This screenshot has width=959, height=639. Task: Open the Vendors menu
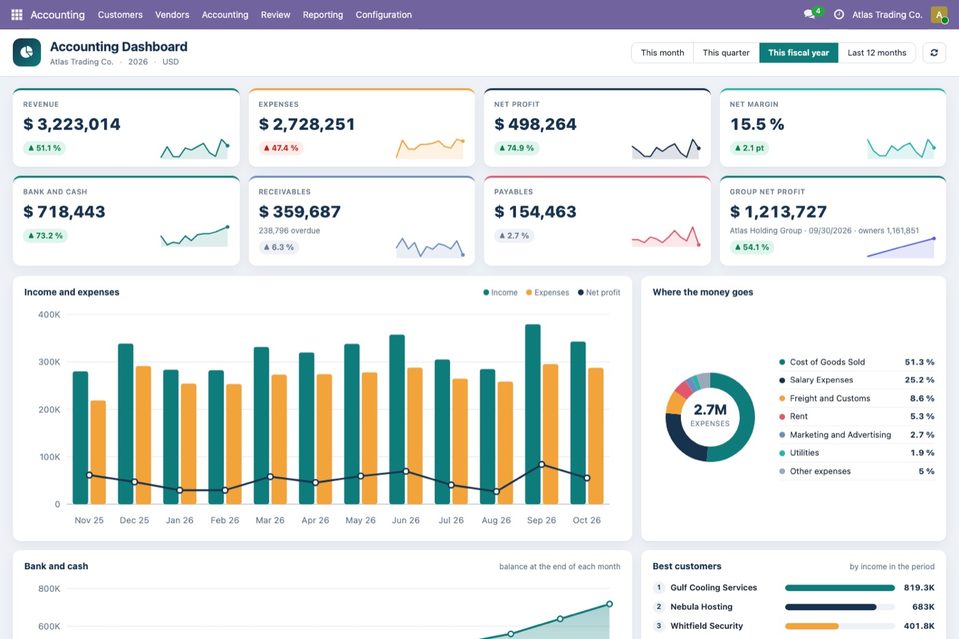click(172, 15)
